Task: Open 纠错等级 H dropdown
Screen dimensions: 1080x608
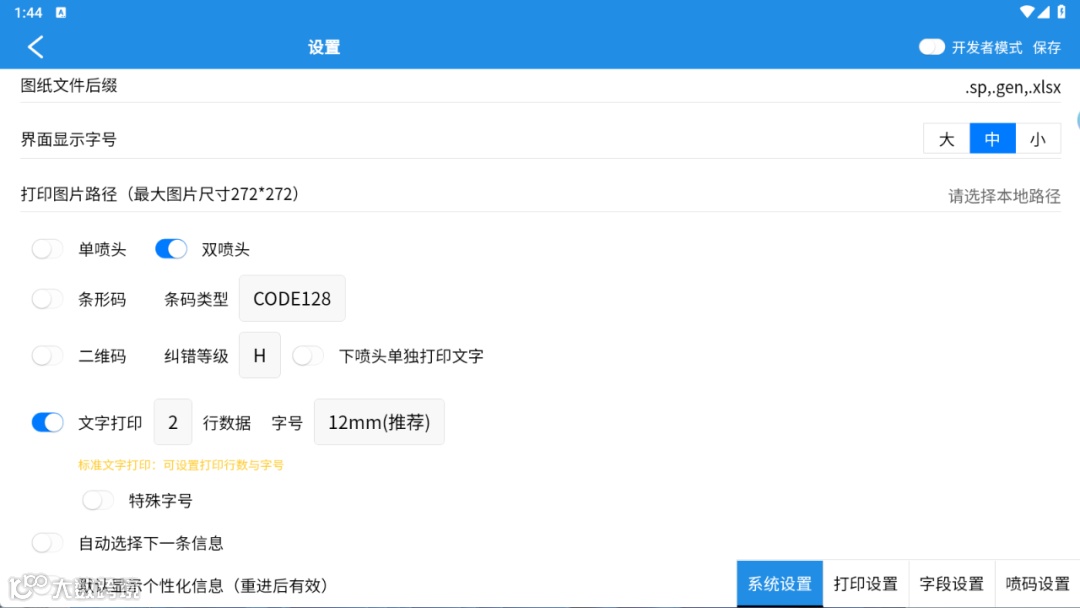Action: 260,355
